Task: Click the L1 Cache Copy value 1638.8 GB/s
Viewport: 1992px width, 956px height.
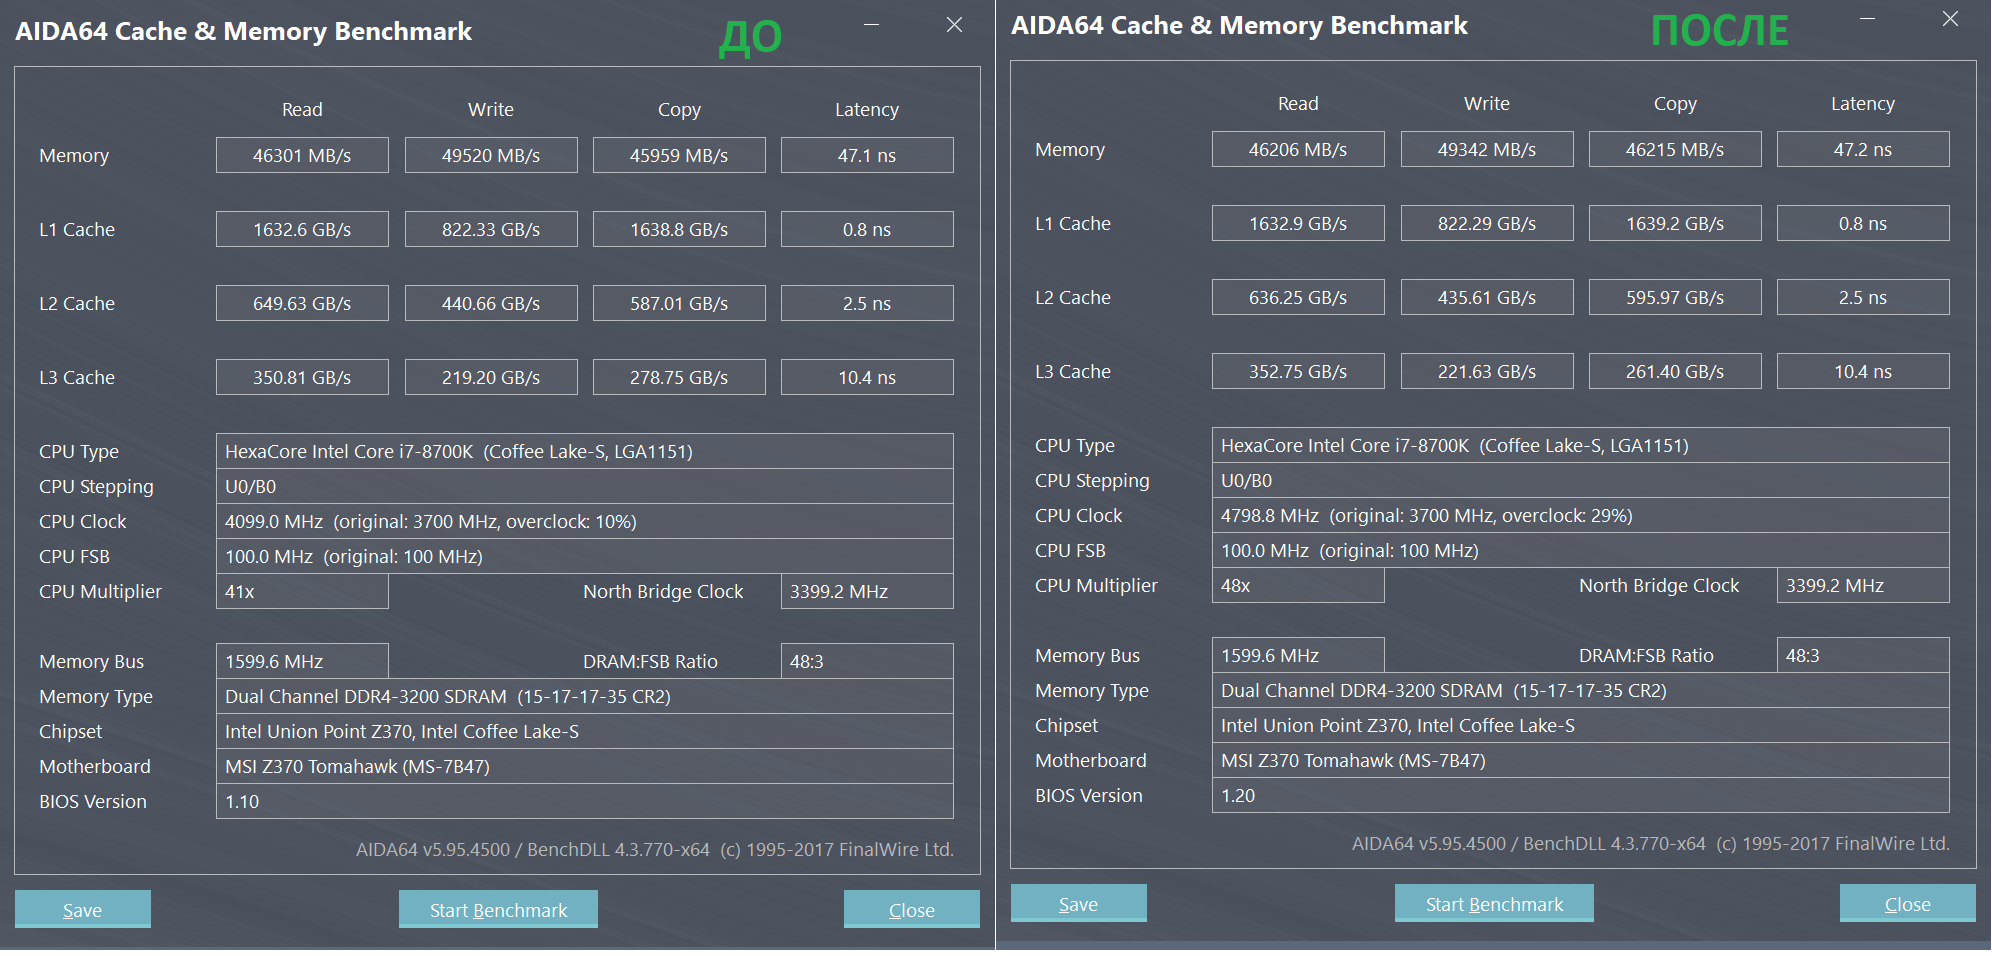Action: pos(679,229)
